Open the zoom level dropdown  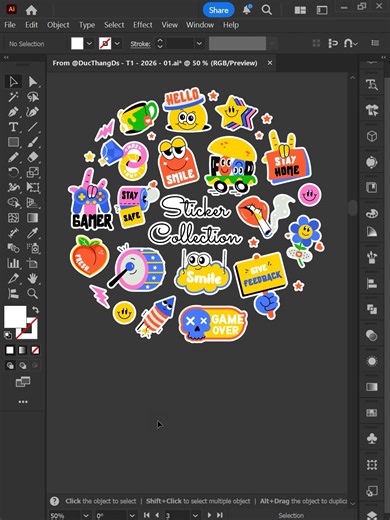[86, 515]
